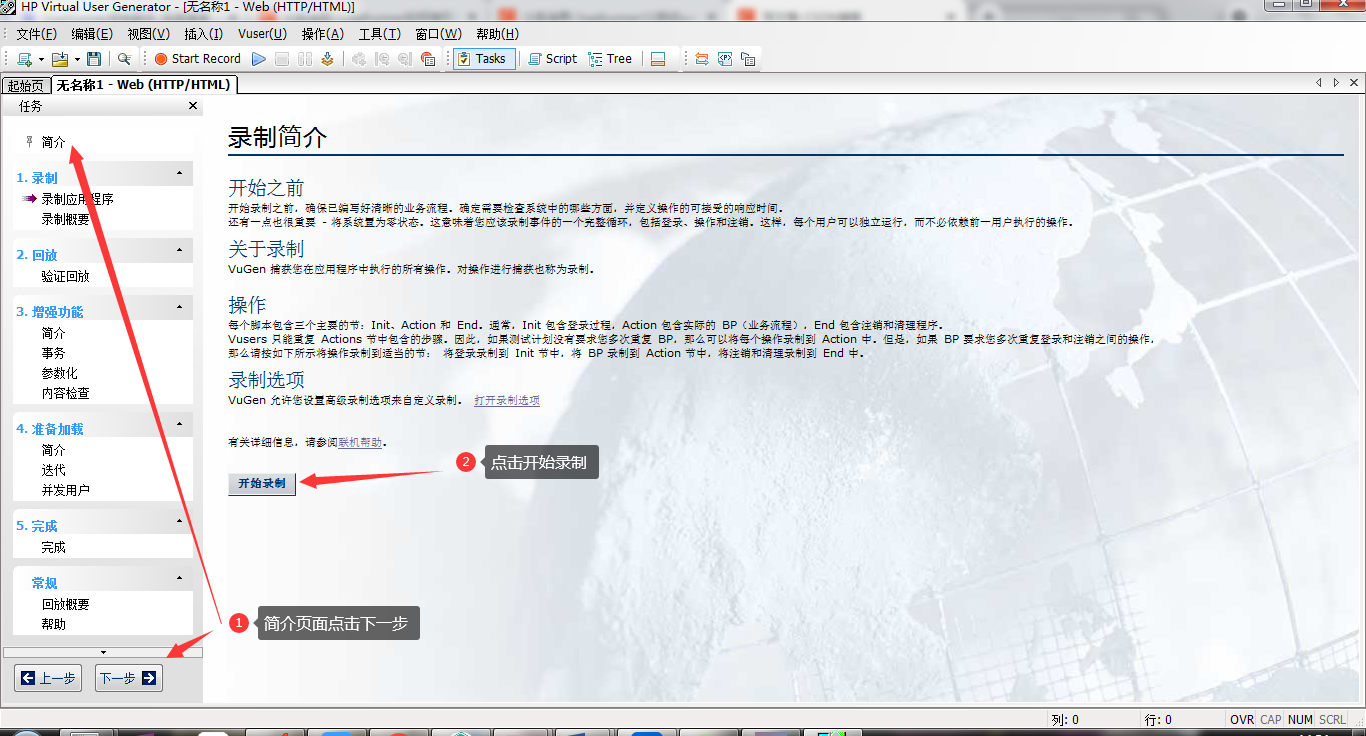Select 迭代 under 准备加载
1366x736 pixels.
click(53, 470)
